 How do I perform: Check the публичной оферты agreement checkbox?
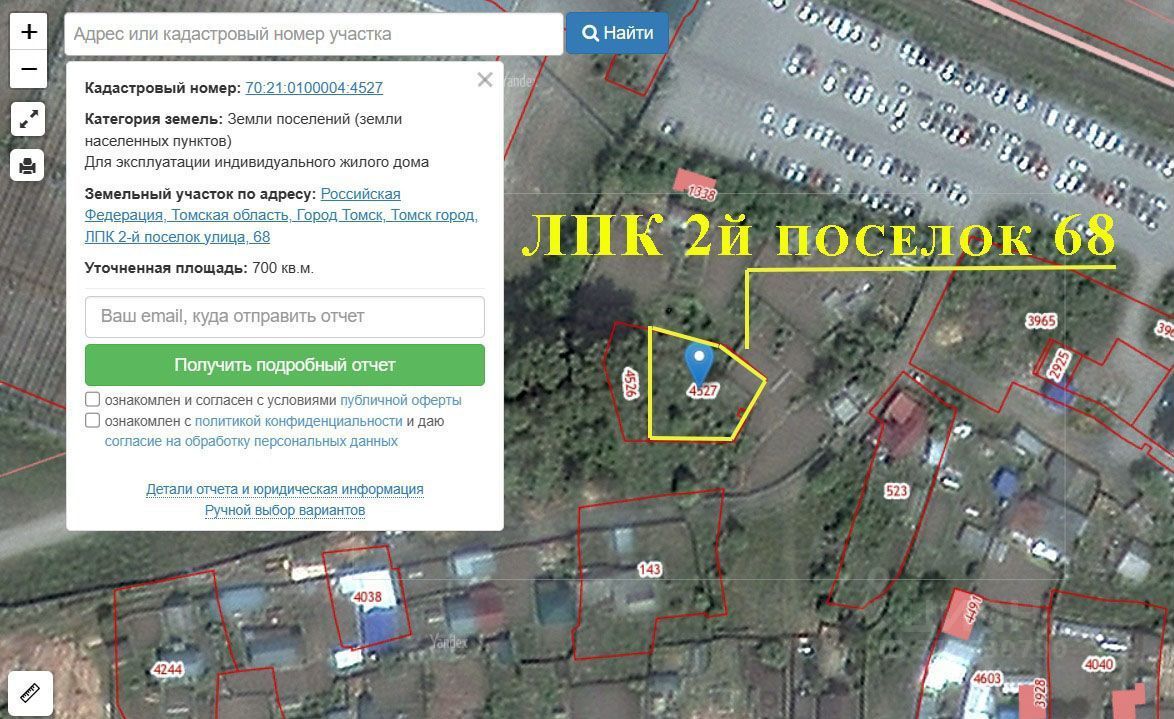93,399
